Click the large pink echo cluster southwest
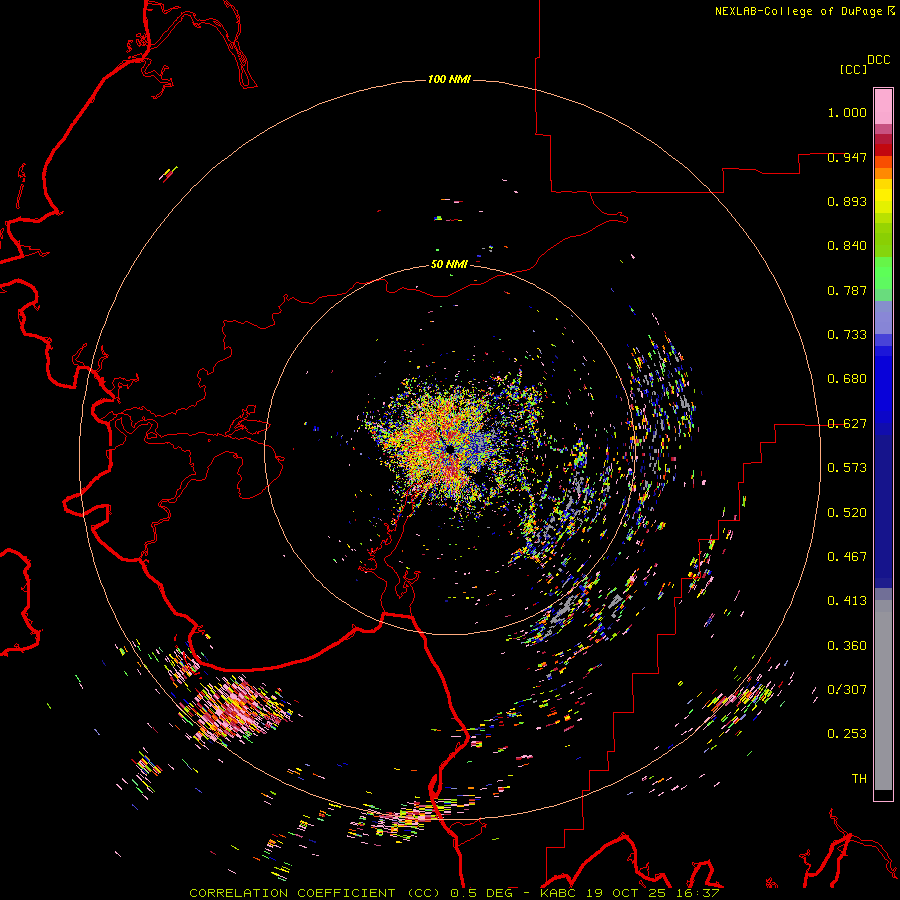Screen dimensions: 900x900 [x=236, y=709]
